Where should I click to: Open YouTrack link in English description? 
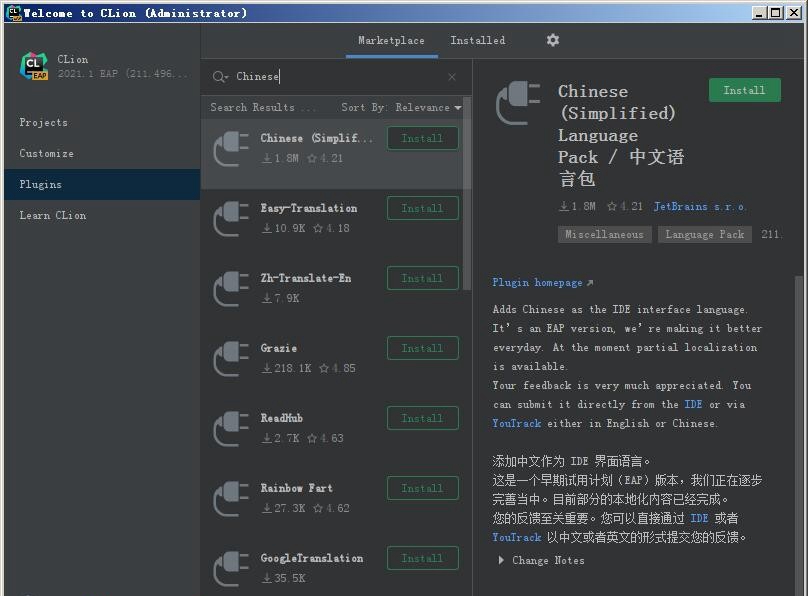tap(516, 423)
